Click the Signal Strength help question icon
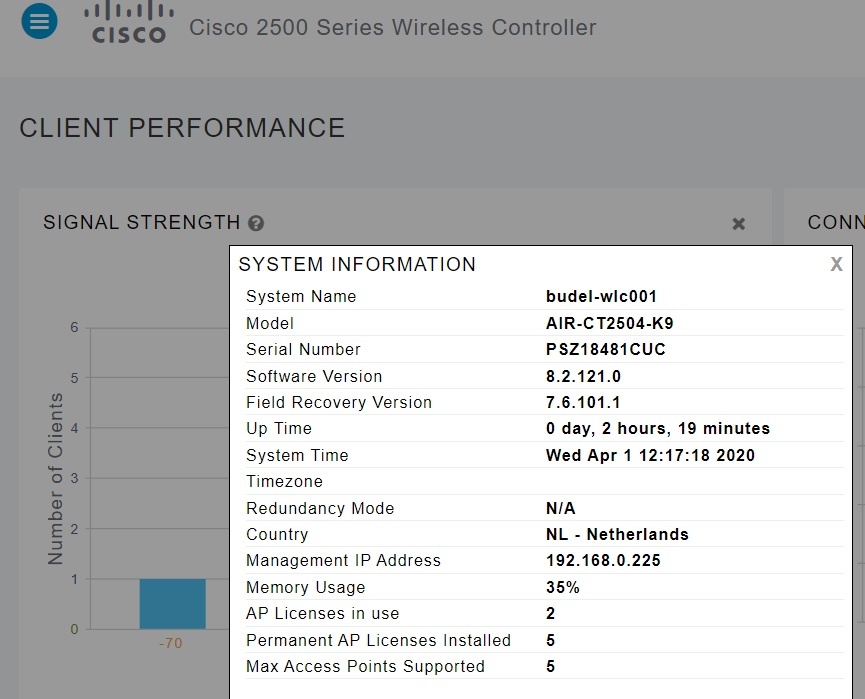 (256, 223)
